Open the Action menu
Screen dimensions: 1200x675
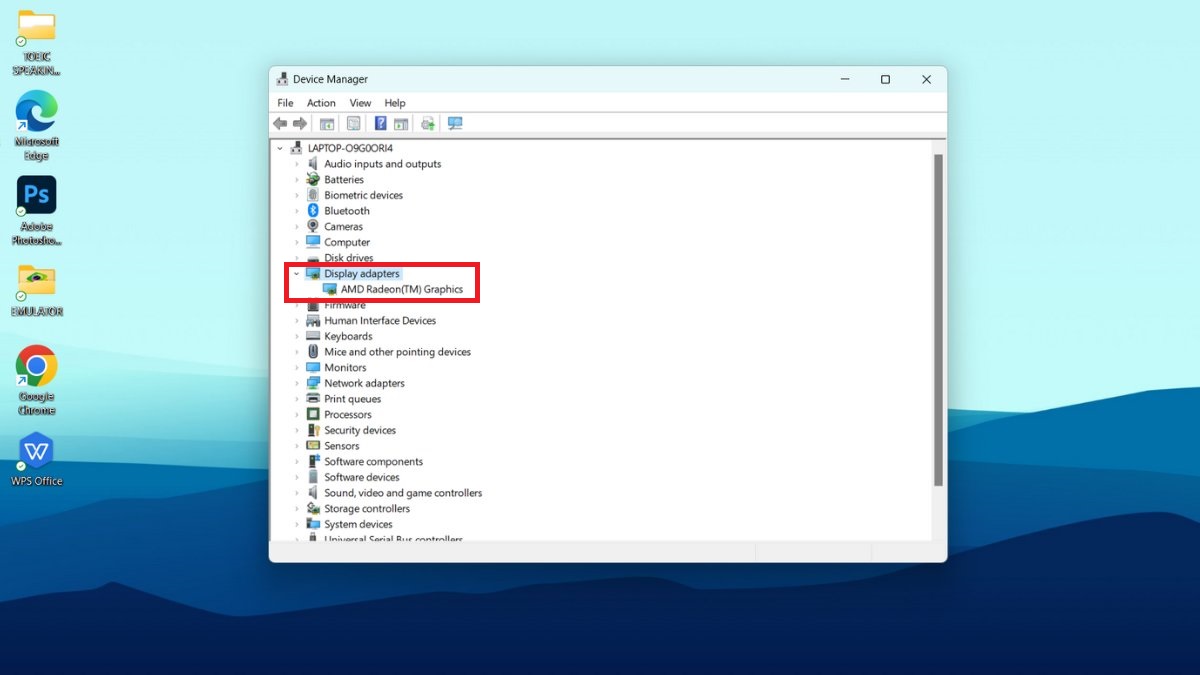[321, 103]
